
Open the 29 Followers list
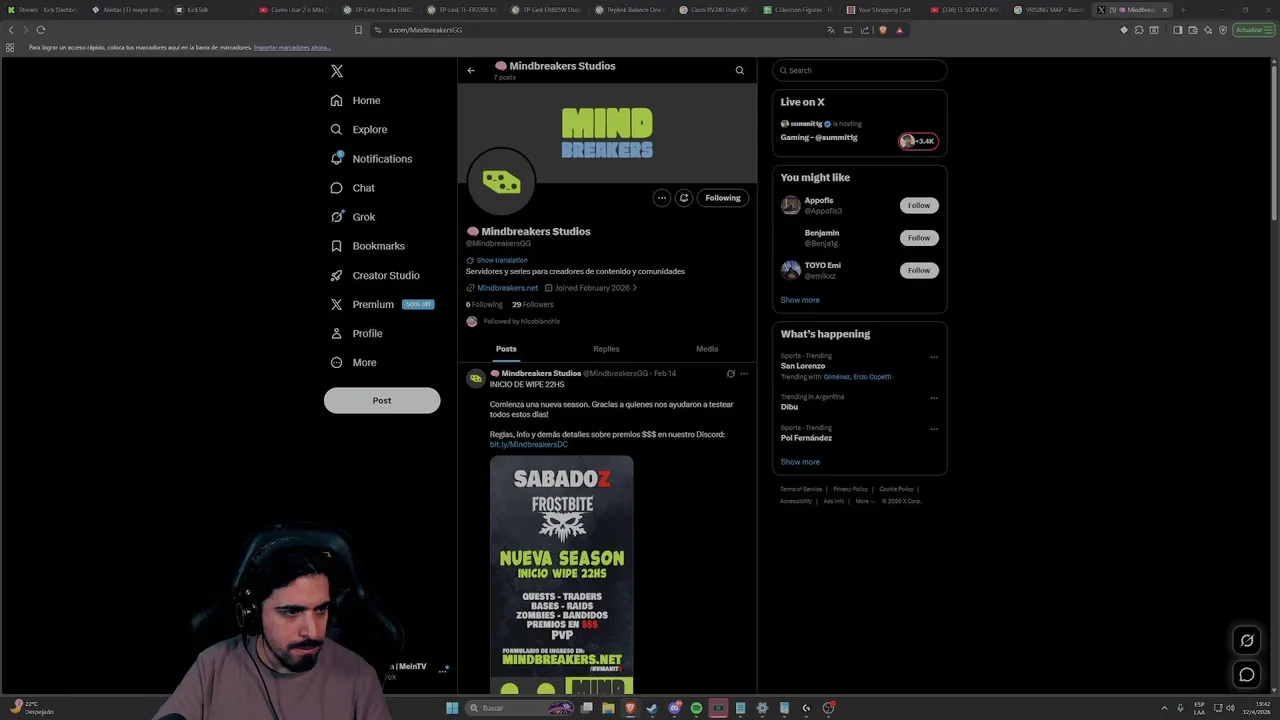pos(533,304)
